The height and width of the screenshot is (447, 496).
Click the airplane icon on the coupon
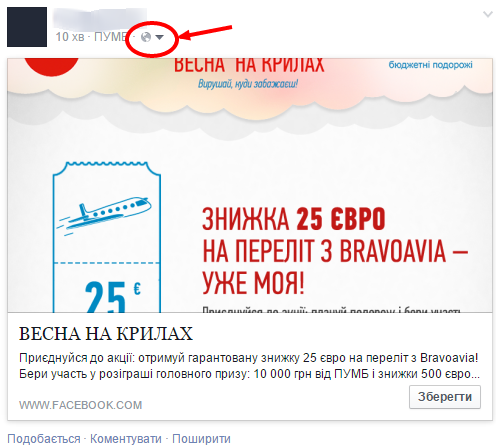point(104,213)
